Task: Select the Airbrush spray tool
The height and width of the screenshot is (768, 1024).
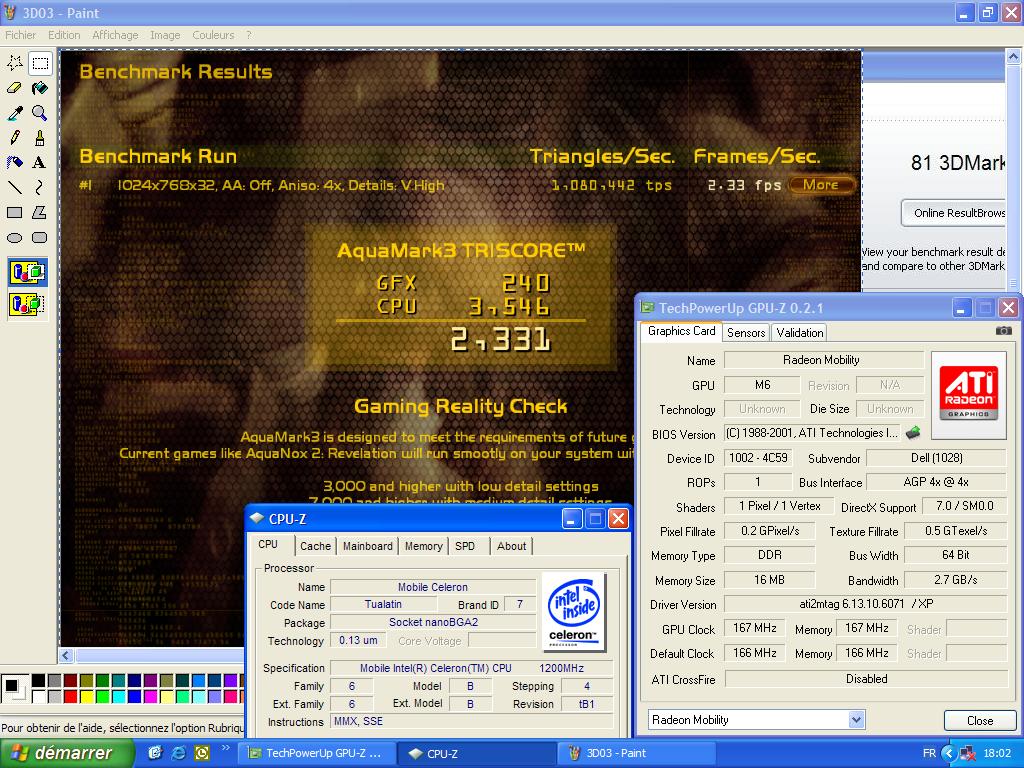Action: (x=14, y=163)
